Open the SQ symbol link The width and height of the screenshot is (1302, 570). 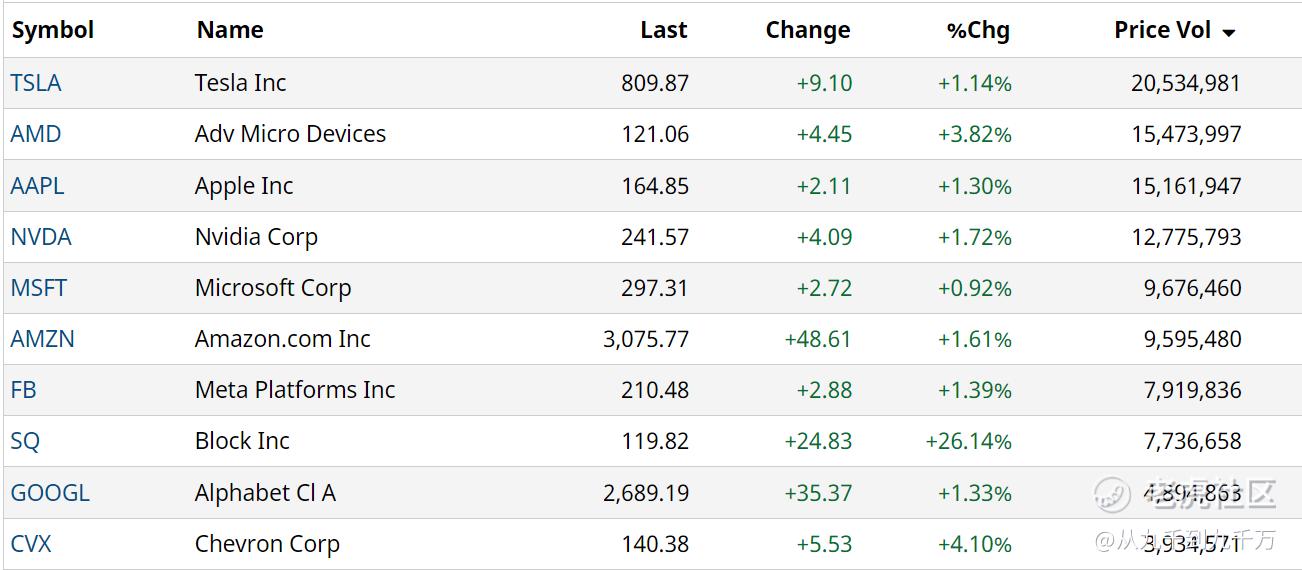26,441
